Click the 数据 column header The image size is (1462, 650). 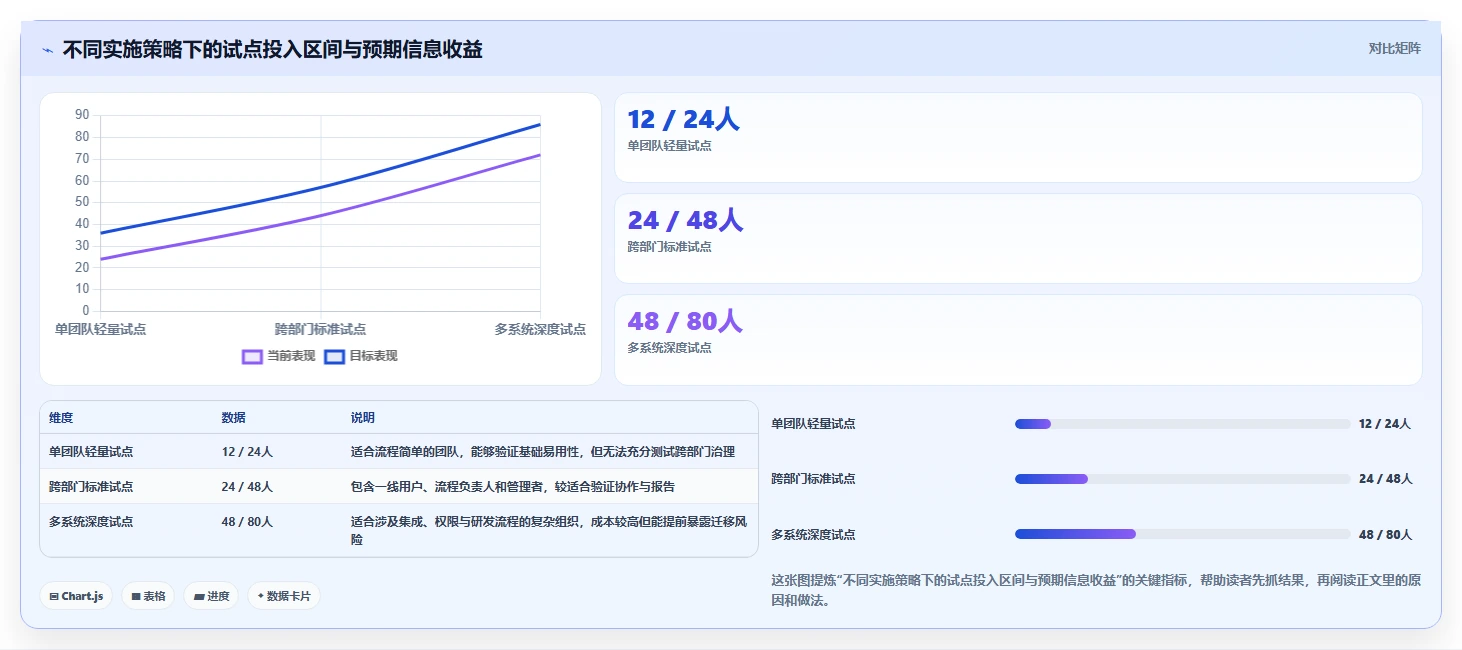(x=234, y=418)
